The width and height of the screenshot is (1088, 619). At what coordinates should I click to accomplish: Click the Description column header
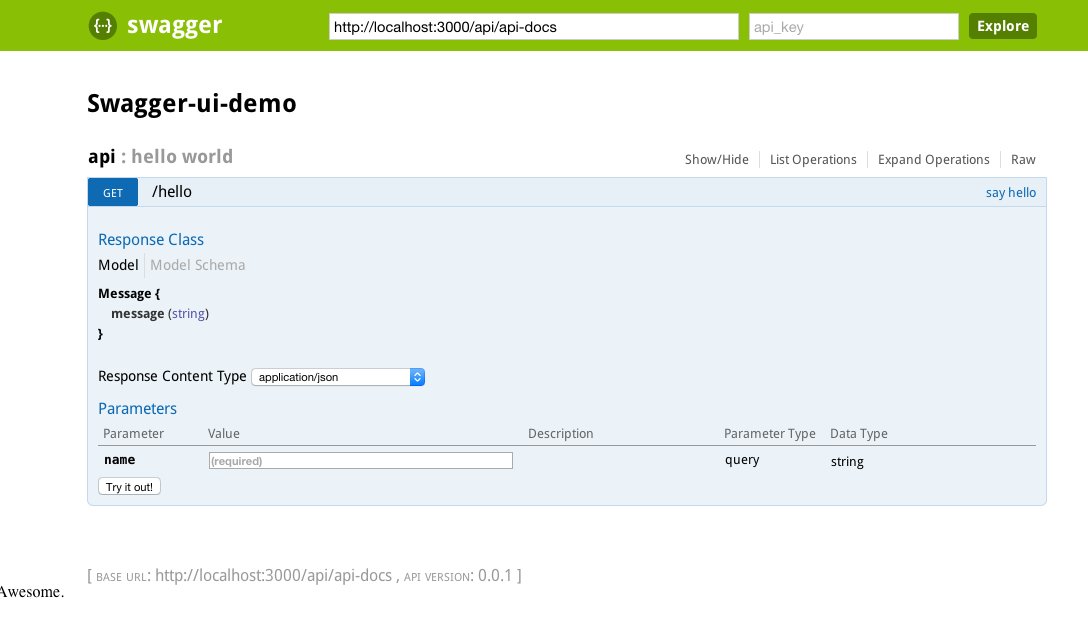pyautogui.click(x=561, y=434)
